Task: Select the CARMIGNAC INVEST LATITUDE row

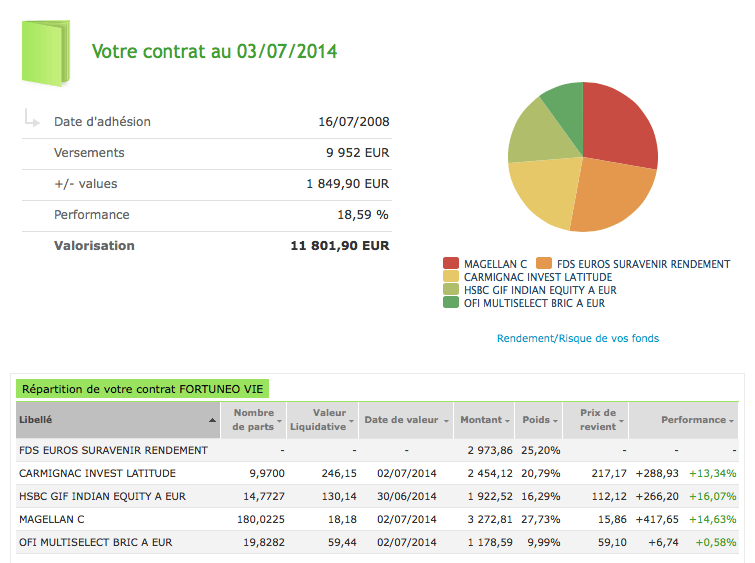Action: pos(98,473)
